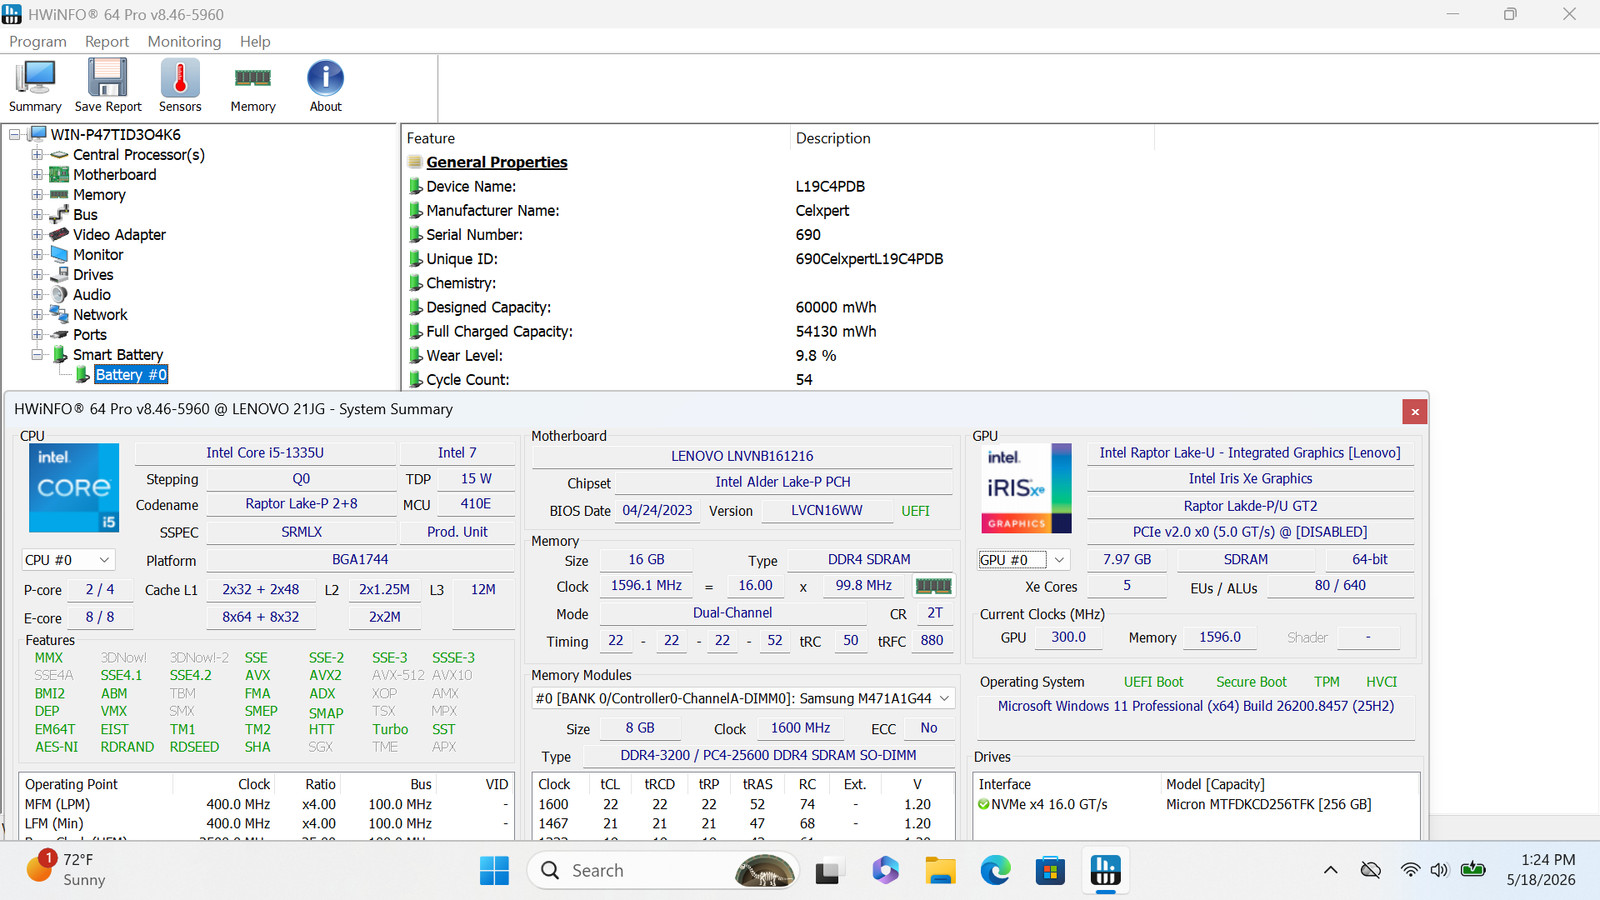The image size is (1600, 900).
Task: Open the GPU #0 selector dropdown
Action: (1022, 560)
